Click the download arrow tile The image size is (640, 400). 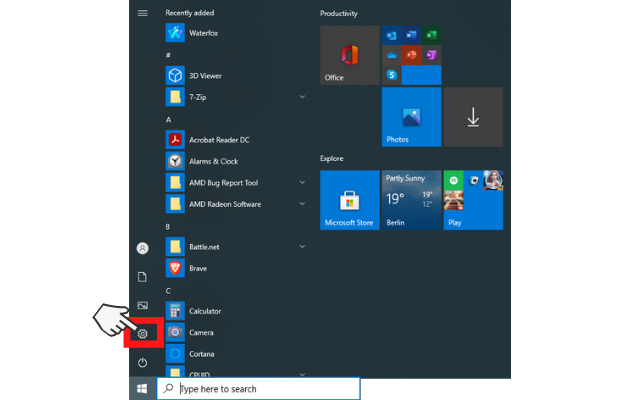click(473, 117)
